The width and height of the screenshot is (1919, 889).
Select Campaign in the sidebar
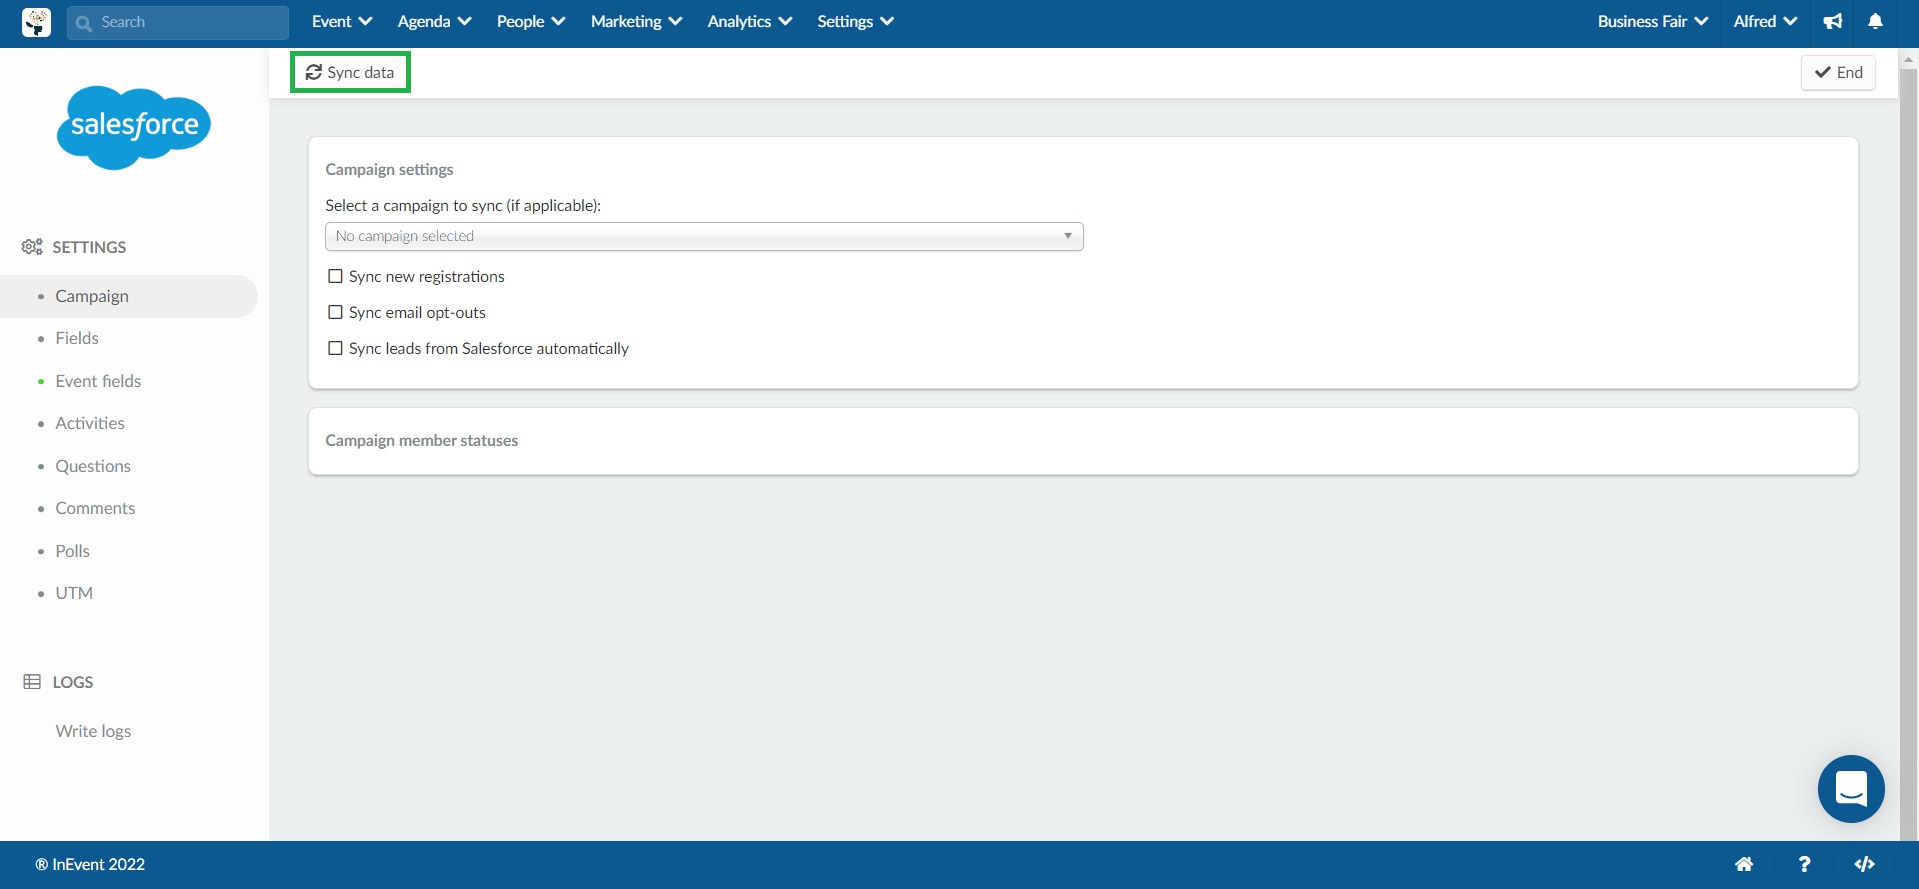(x=129, y=296)
